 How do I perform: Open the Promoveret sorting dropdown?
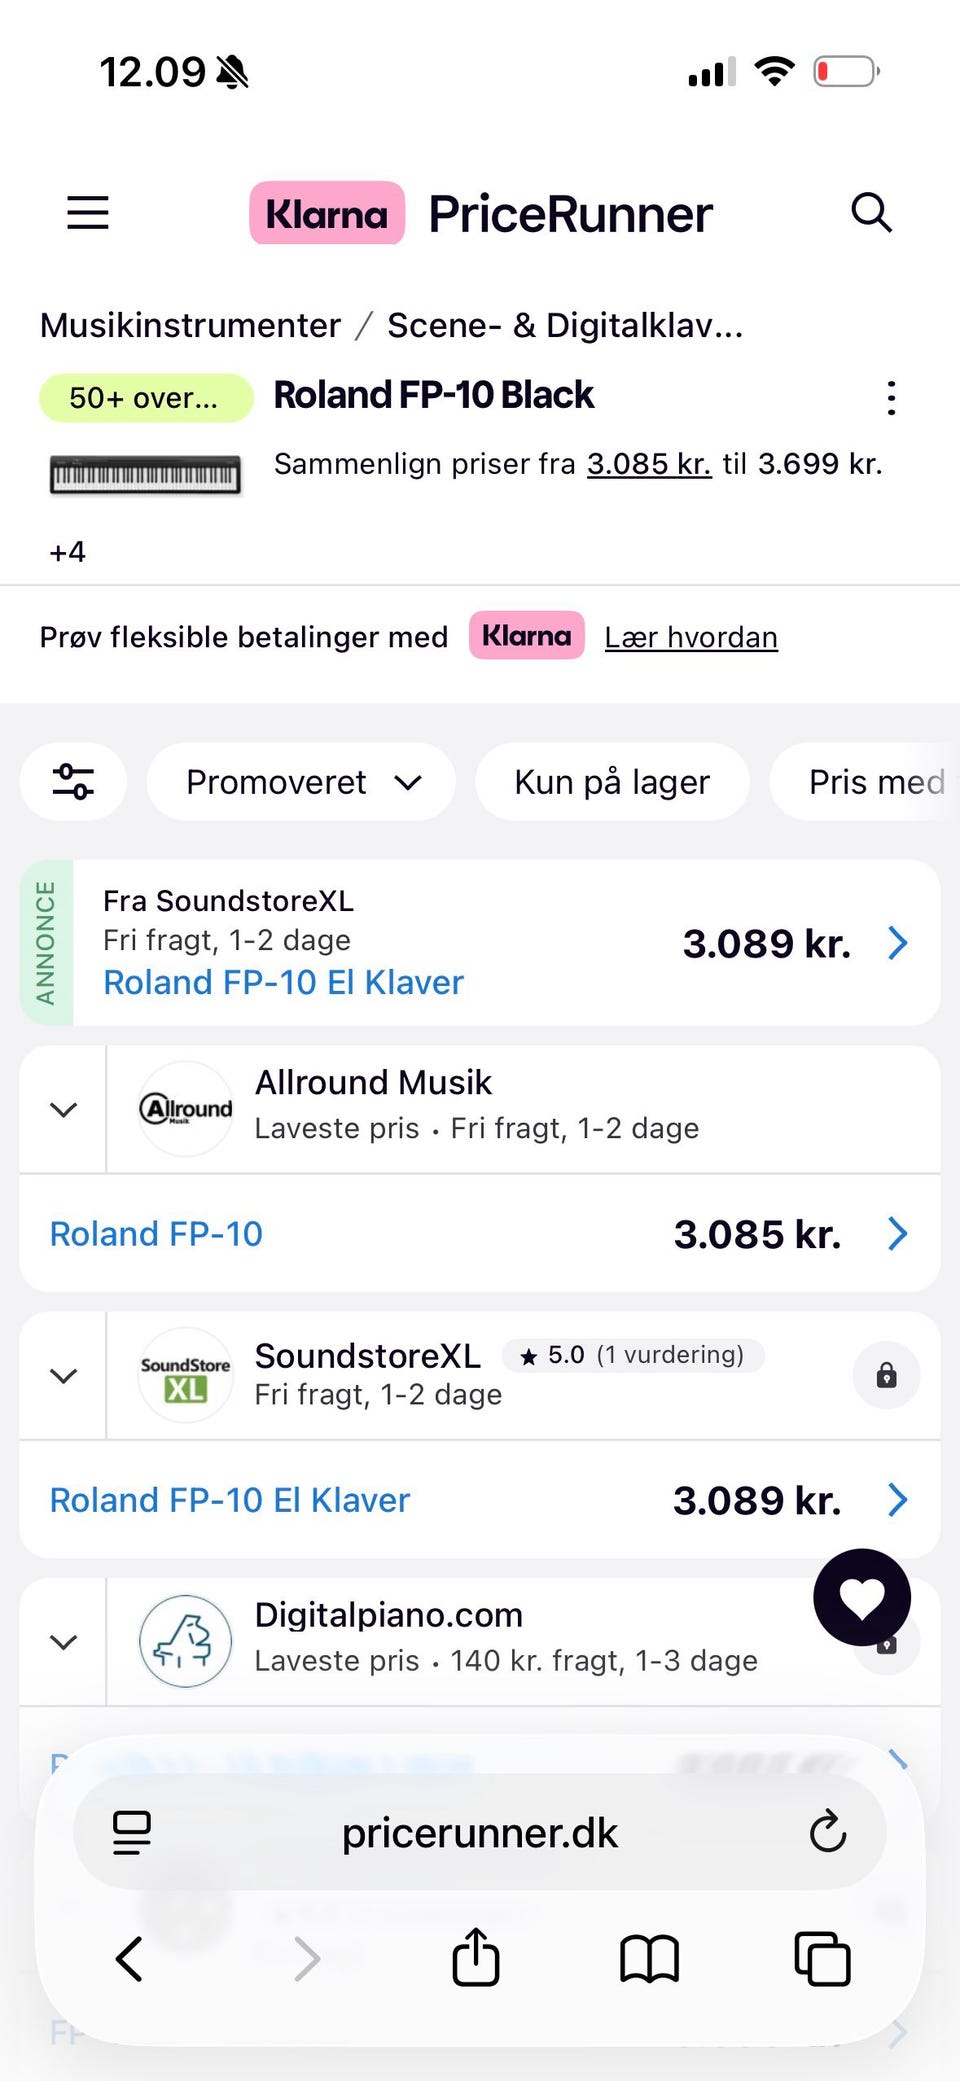click(x=301, y=782)
